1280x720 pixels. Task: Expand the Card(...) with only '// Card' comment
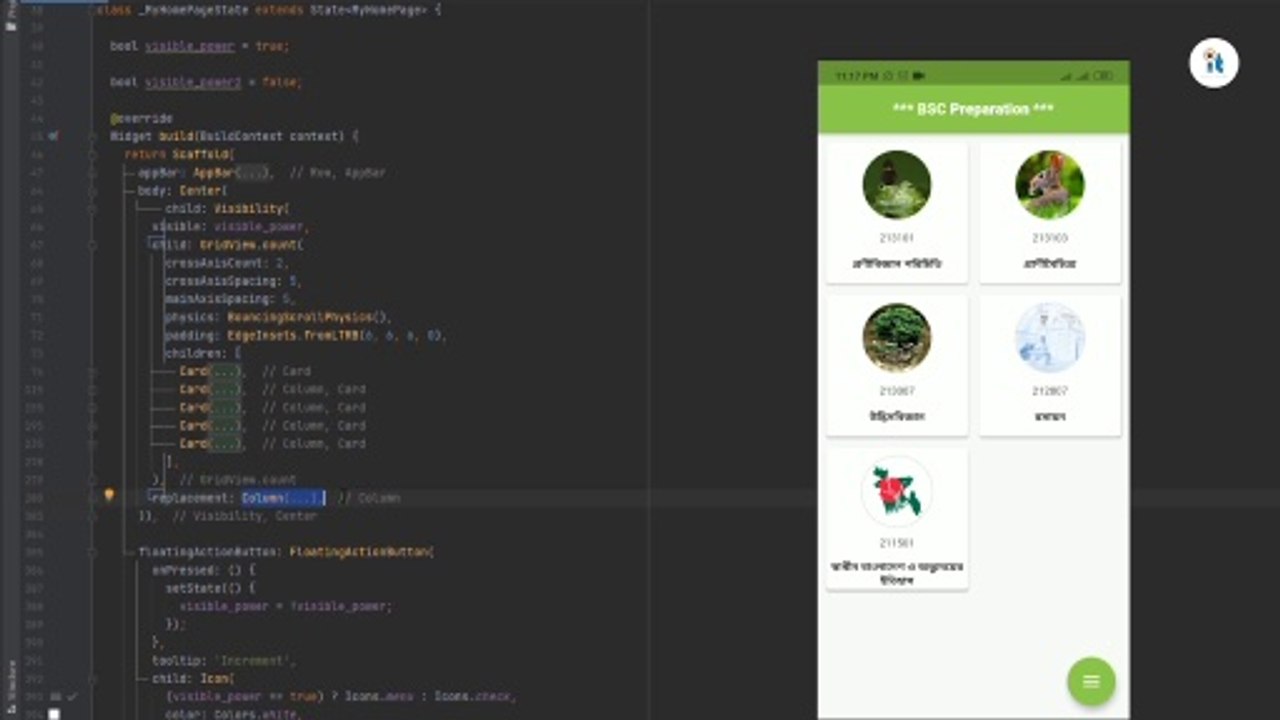tap(226, 371)
